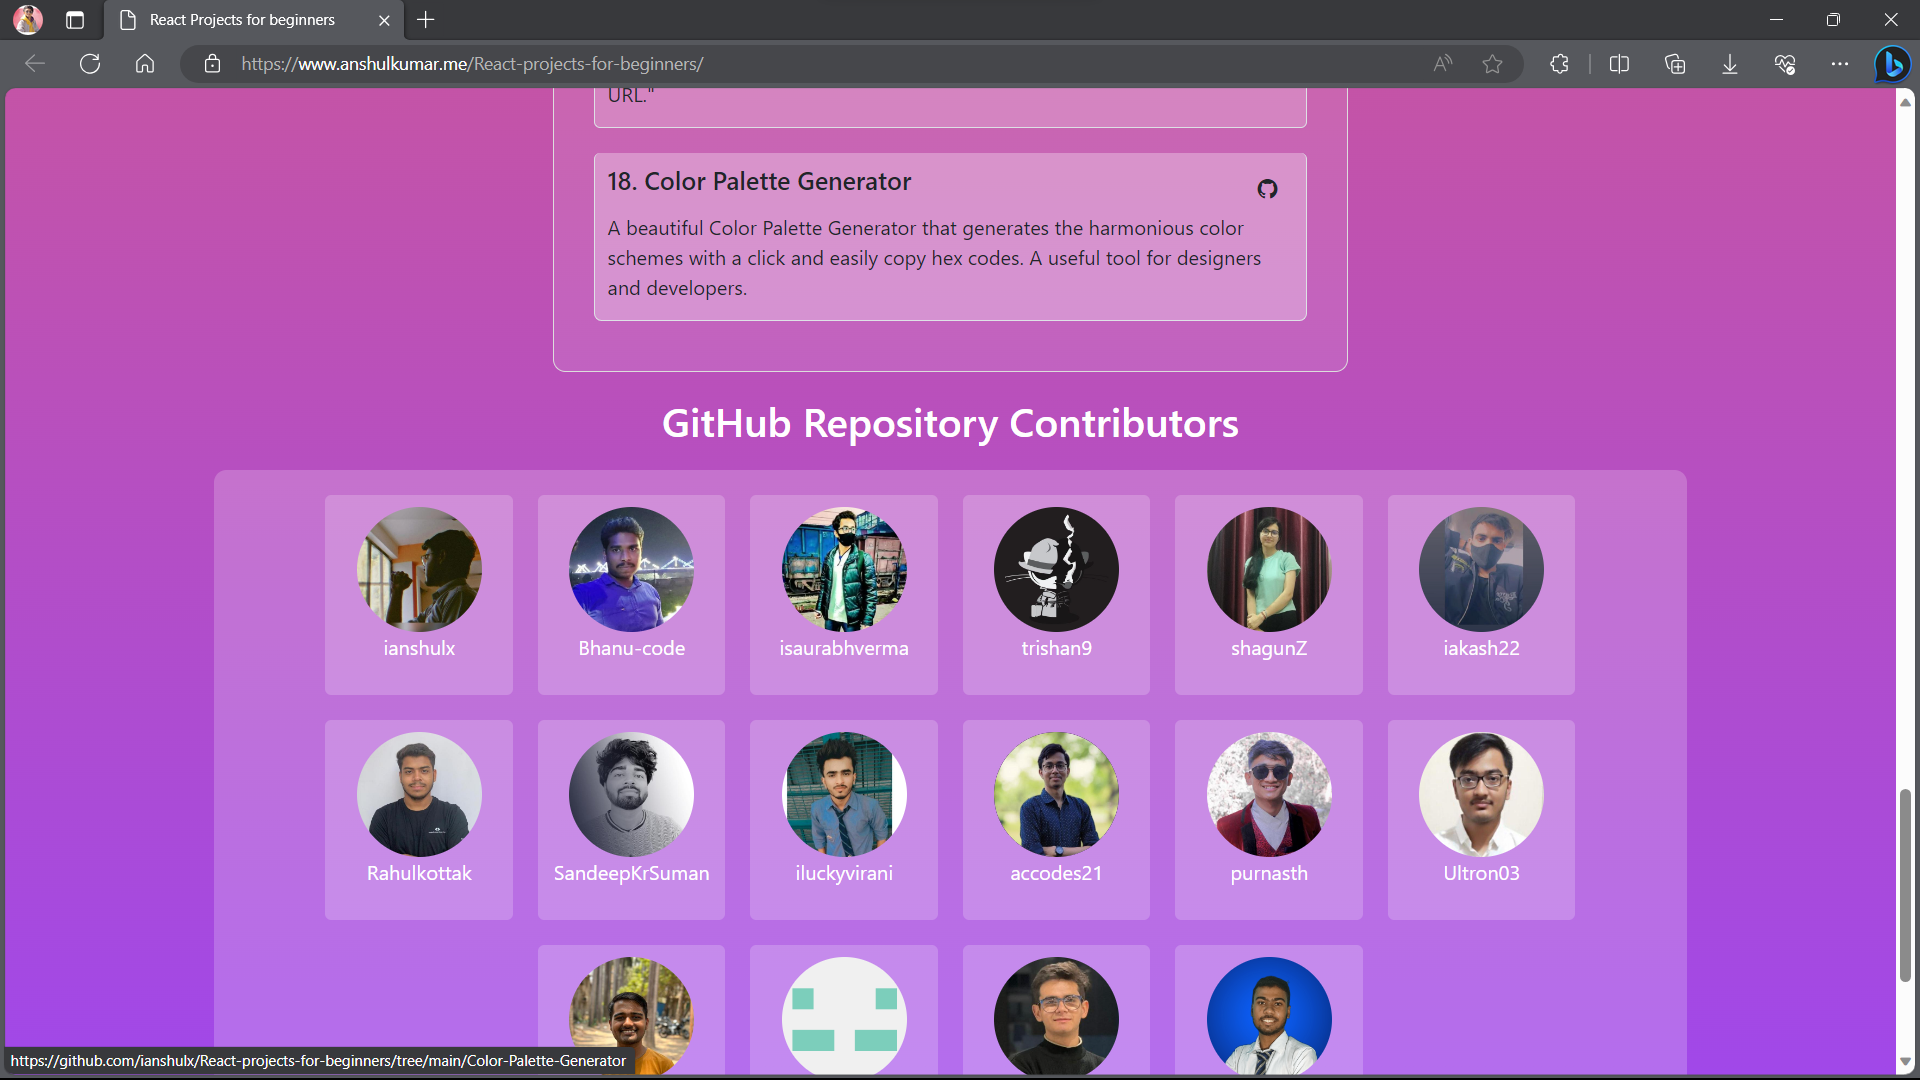This screenshot has width=1920, height=1080.
Task: Open iakash22 contributor avatar
Action: pos(1481,569)
